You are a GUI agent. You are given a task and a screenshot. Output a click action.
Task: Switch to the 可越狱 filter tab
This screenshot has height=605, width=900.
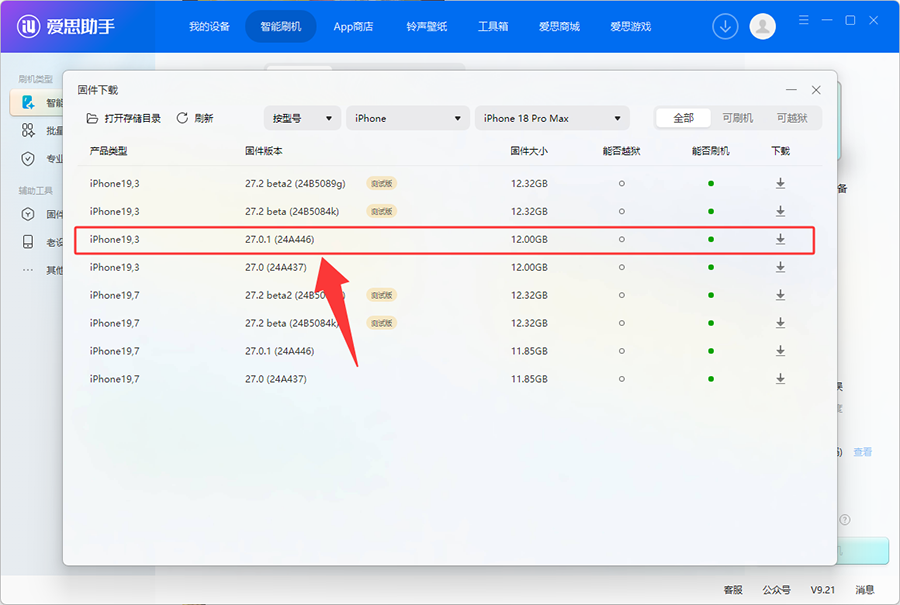(x=792, y=118)
